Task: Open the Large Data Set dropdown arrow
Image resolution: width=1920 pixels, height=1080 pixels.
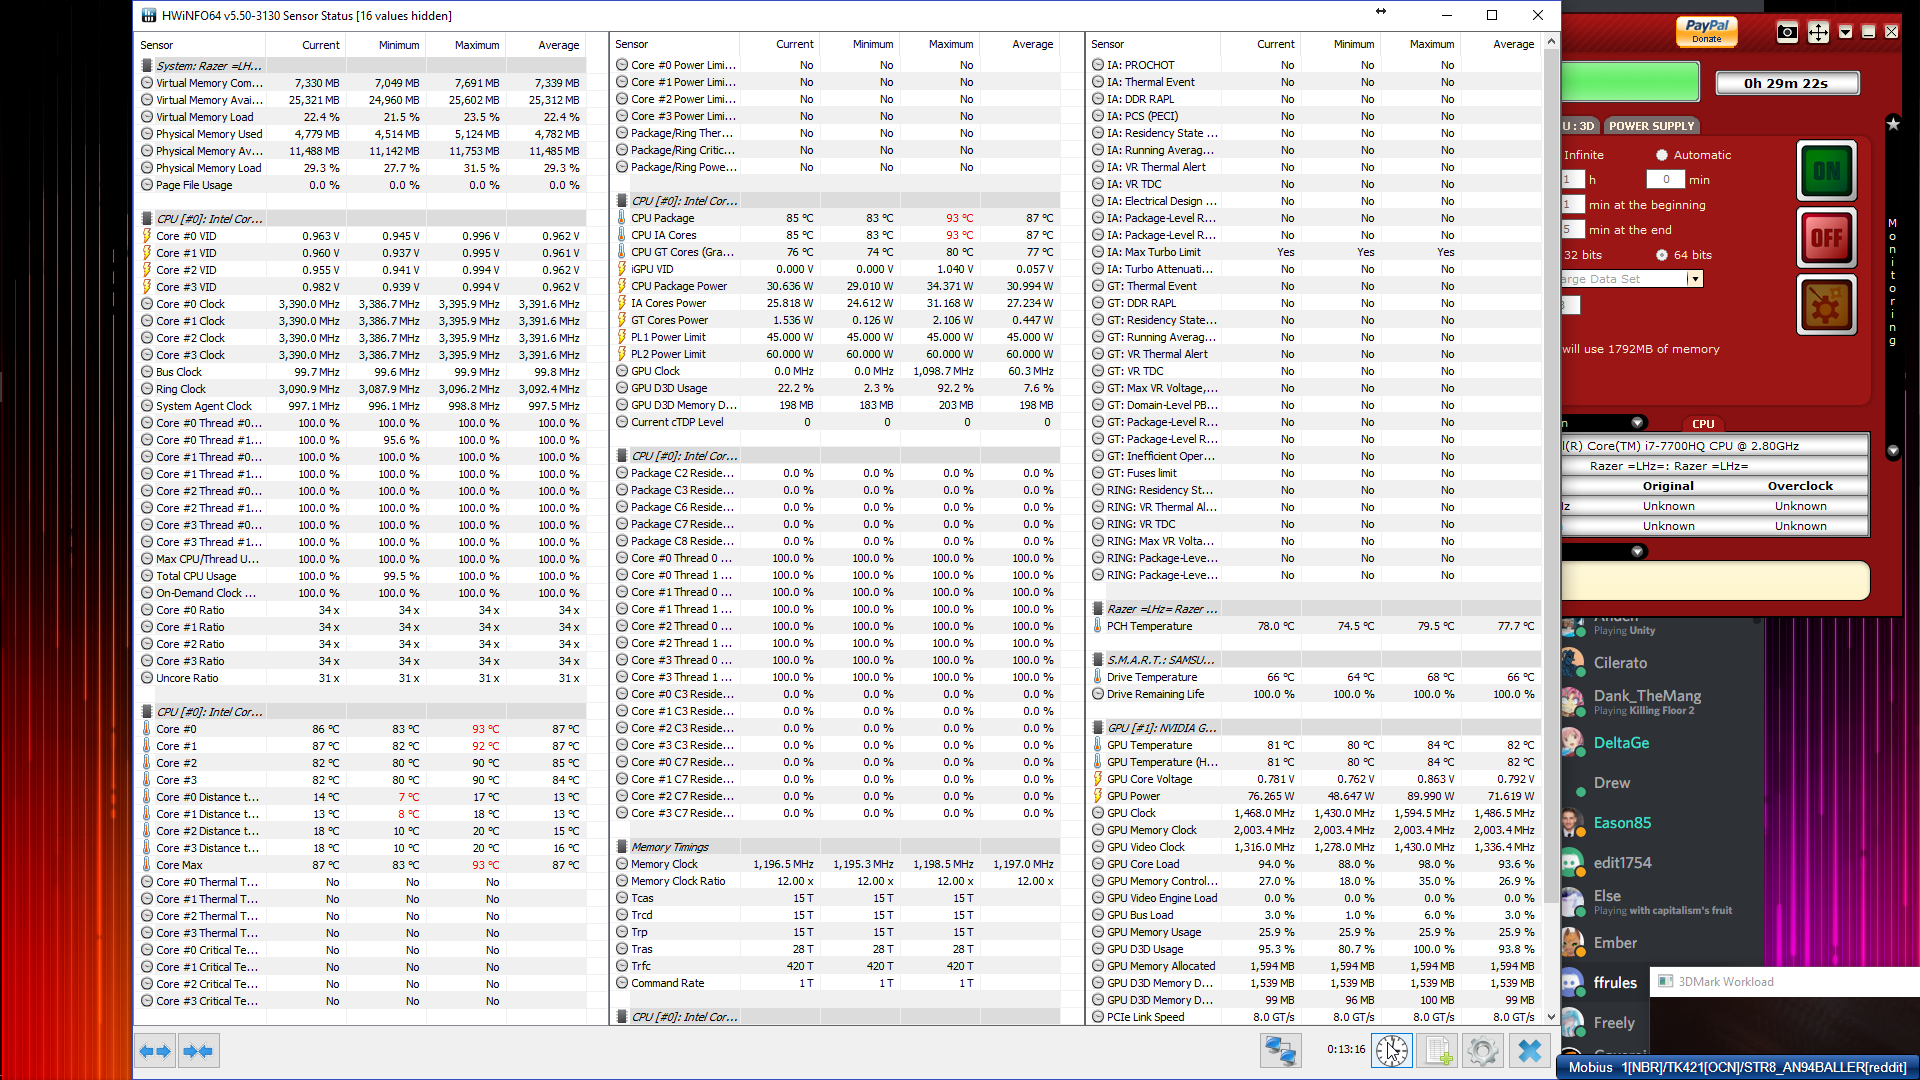Action: pyautogui.click(x=1695, y=279)
